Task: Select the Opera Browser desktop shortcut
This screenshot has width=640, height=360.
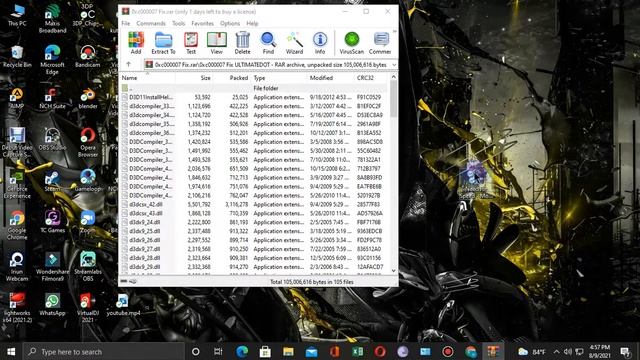Action: point(88,143)
